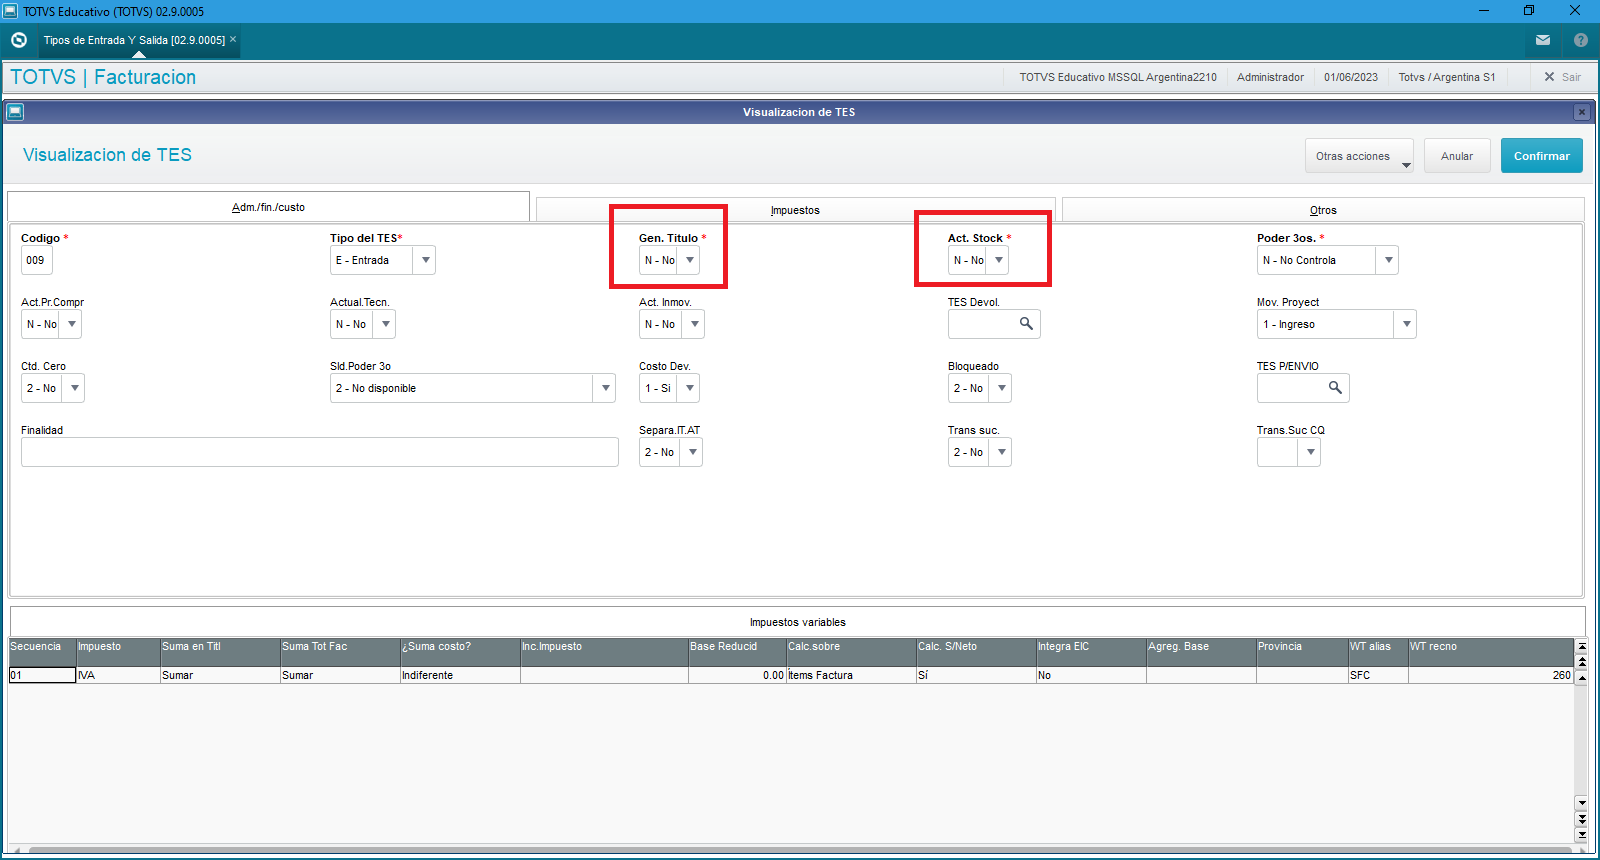Click the ¿Suma costo? column header
Screen dimensions: 1600x860
461,652
